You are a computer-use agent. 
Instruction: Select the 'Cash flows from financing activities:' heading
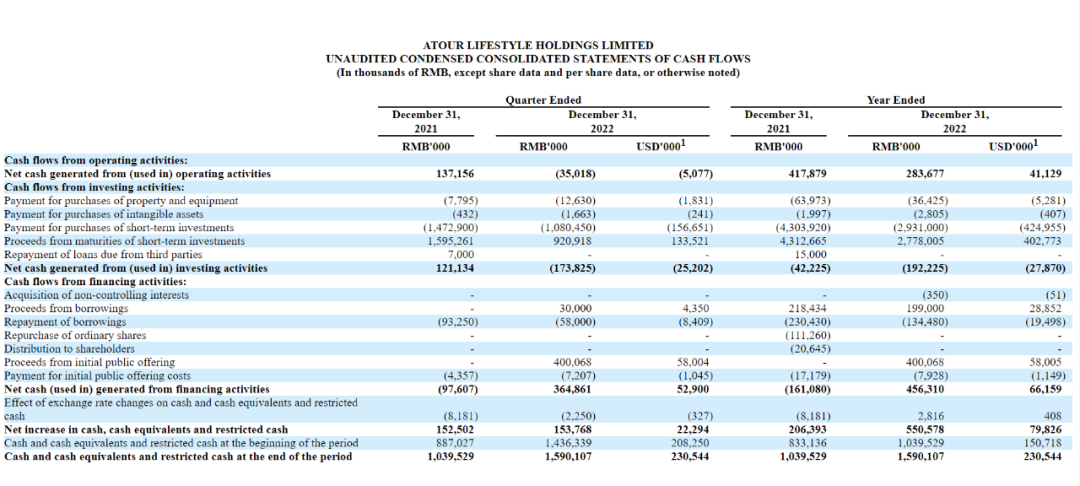(95, 282)
